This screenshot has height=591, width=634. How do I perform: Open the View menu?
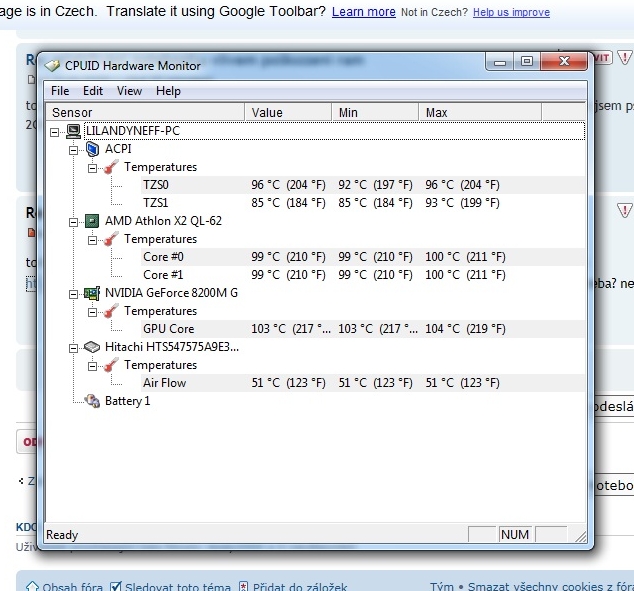coord(129,91)
